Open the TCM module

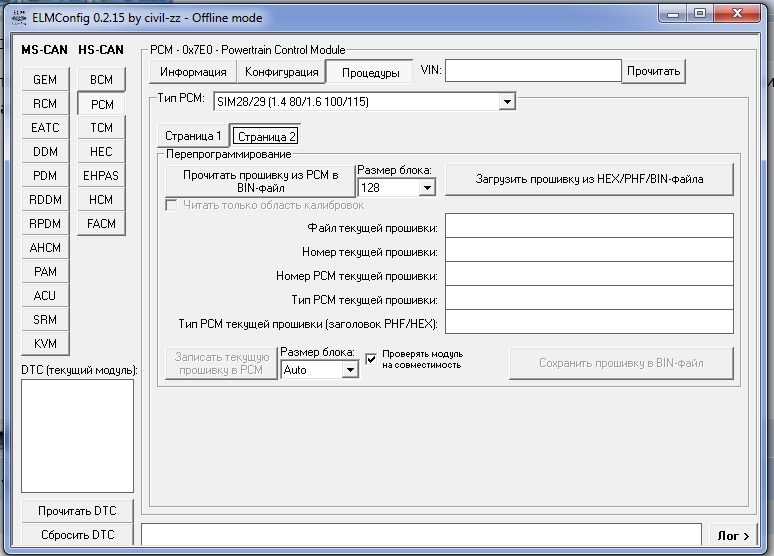point(101,127)
